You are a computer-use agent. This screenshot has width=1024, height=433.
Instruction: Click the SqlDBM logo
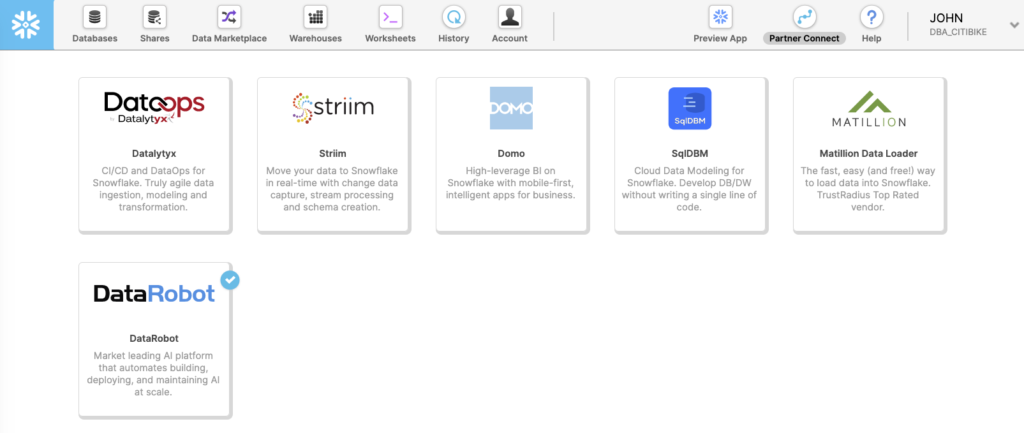point(690,108)
